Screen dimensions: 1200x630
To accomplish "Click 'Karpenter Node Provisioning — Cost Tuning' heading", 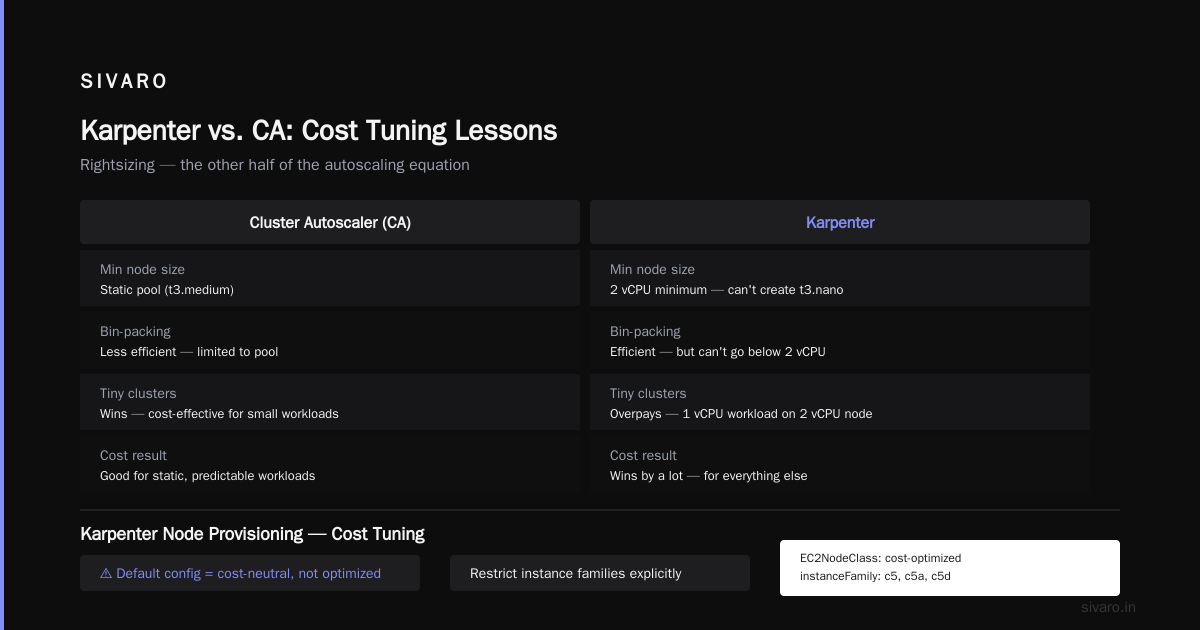I will point(252,534).
